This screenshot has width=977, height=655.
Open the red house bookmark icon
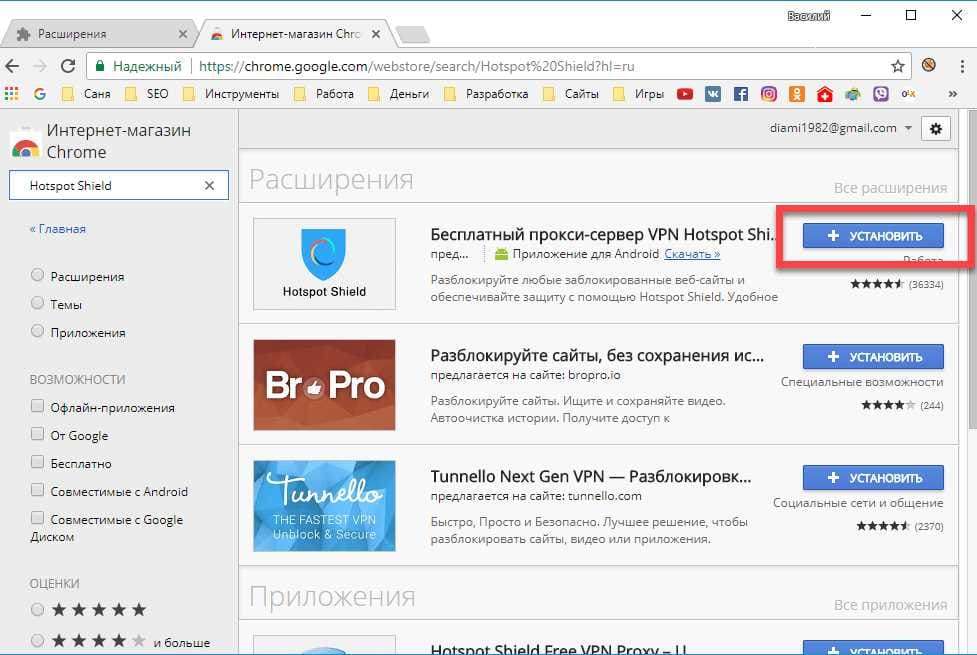(x=824, y=94)
